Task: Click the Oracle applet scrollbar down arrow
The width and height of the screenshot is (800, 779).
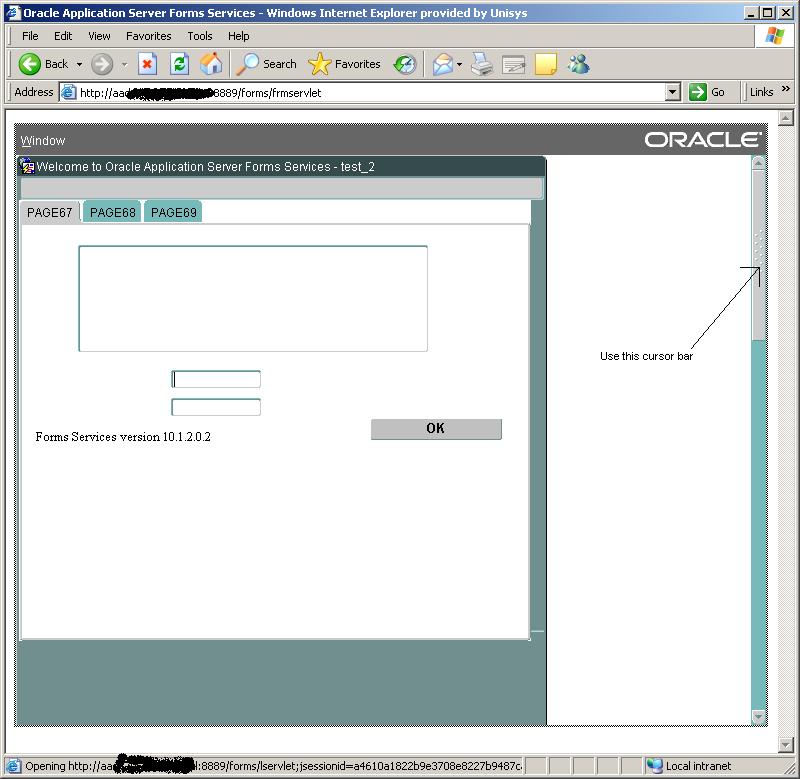Action: [x=759, y=717]
